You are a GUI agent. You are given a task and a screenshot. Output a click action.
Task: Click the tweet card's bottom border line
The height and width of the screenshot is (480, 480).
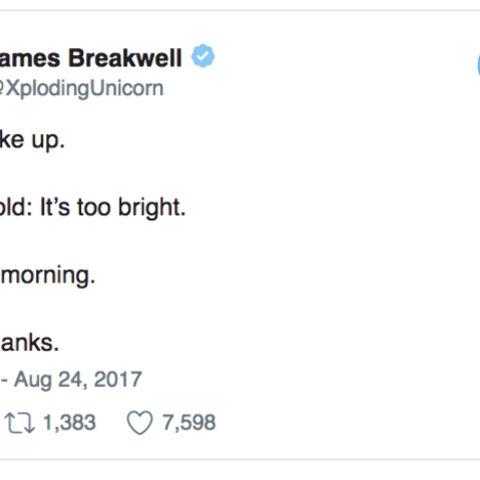[x=240, y=459]
